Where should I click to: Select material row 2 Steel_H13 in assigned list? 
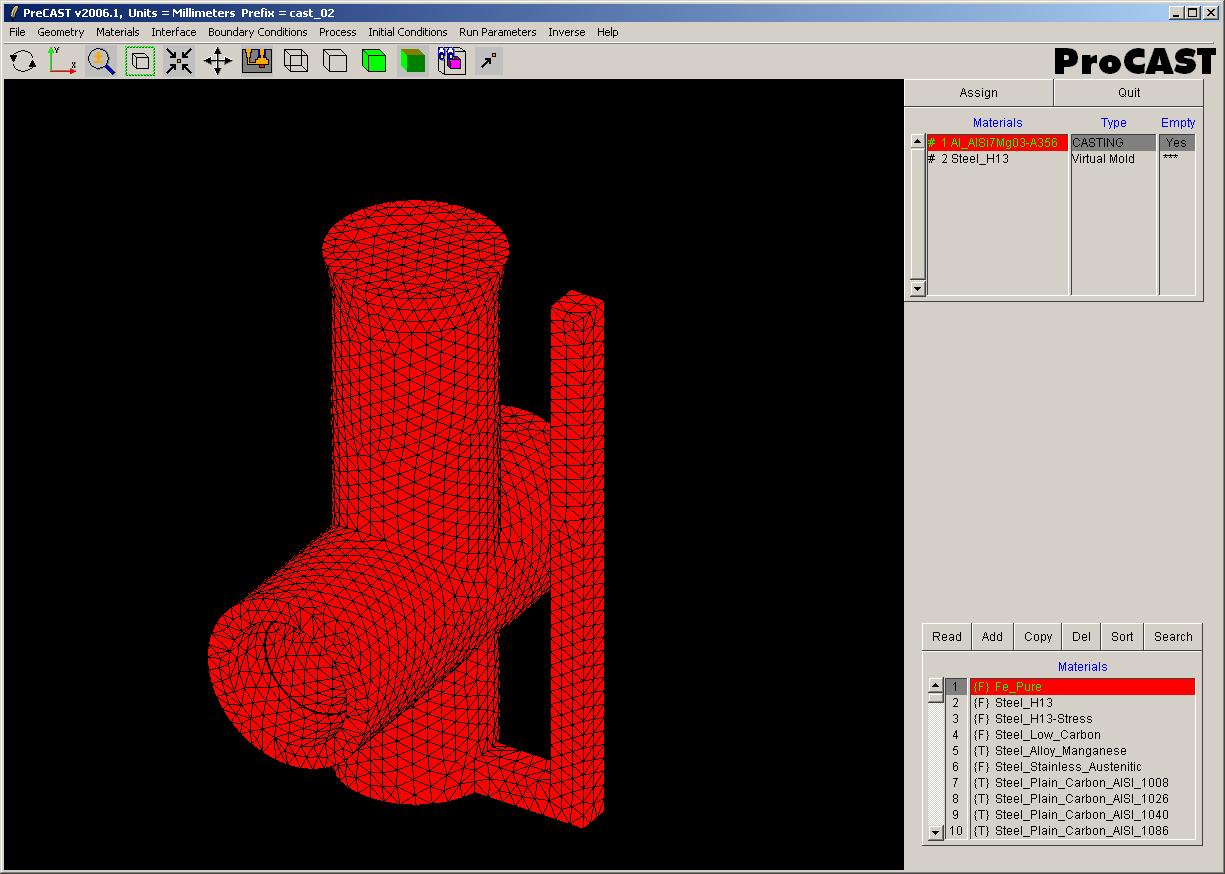click(997, 159)
